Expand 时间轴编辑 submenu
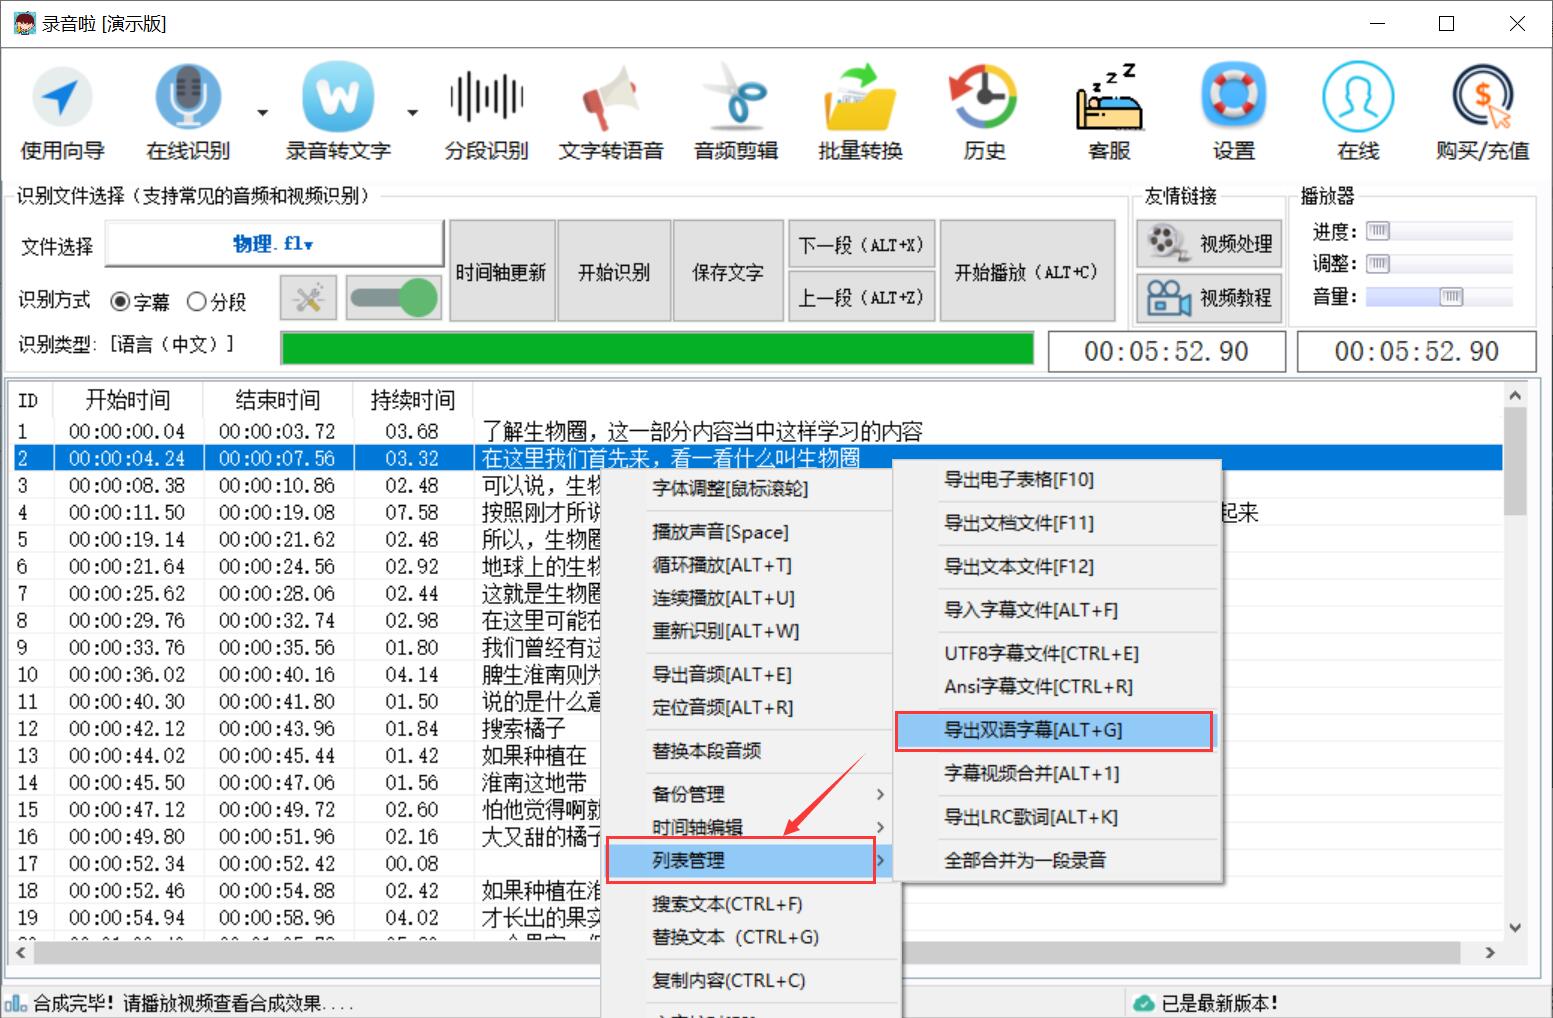The width and height of the screenshot is (1553, 1018). click(750, 827)
